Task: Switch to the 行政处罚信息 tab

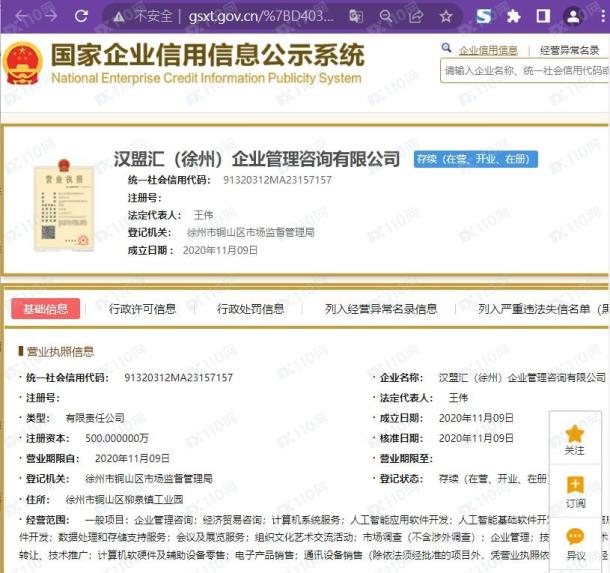Action: pos(250,309)
